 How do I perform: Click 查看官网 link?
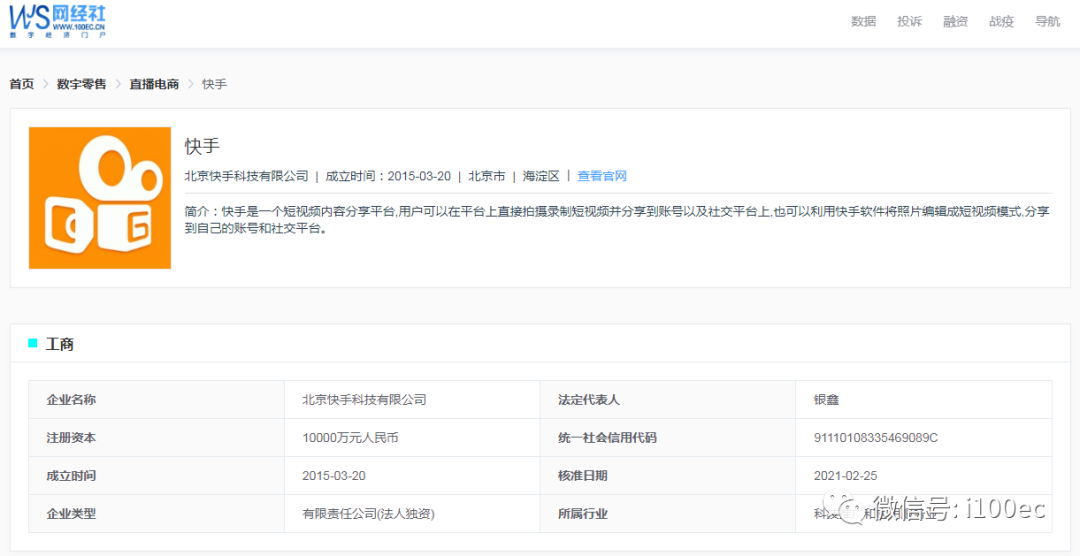coord(602,176)
